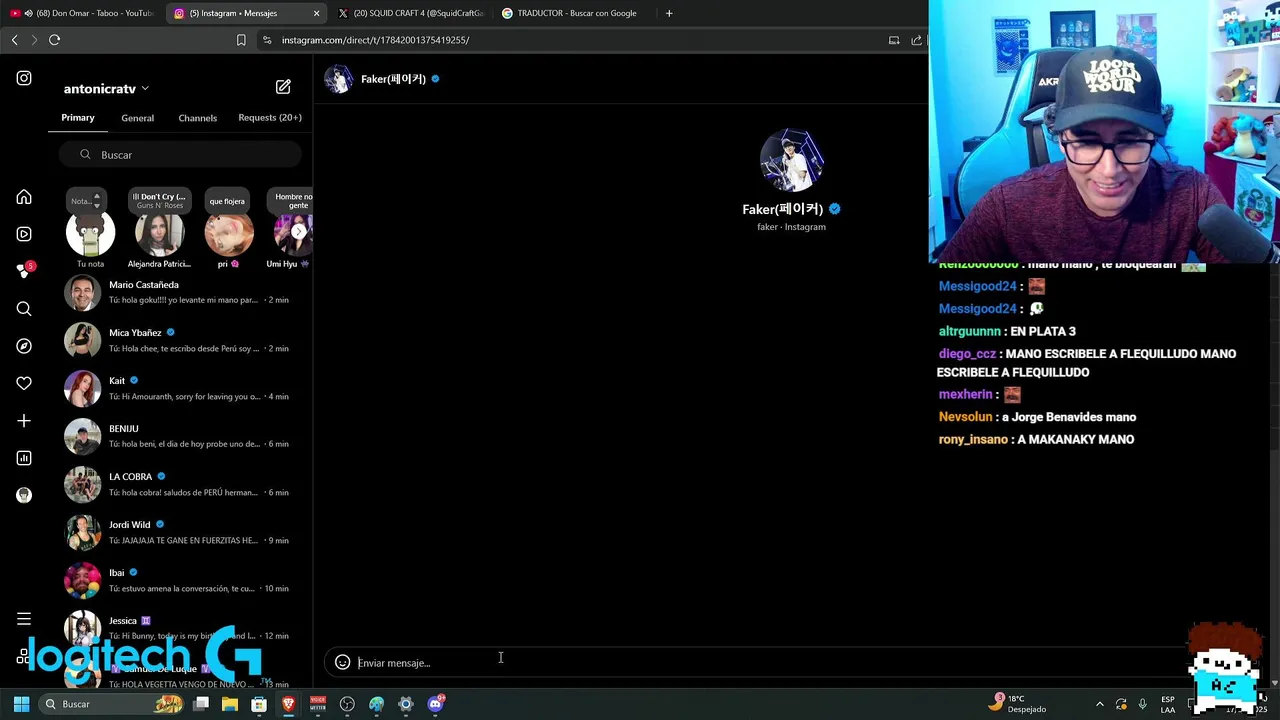Open conversation with Kait
The height and width of the screenshot is (720, 1280).
coord(180,388)
